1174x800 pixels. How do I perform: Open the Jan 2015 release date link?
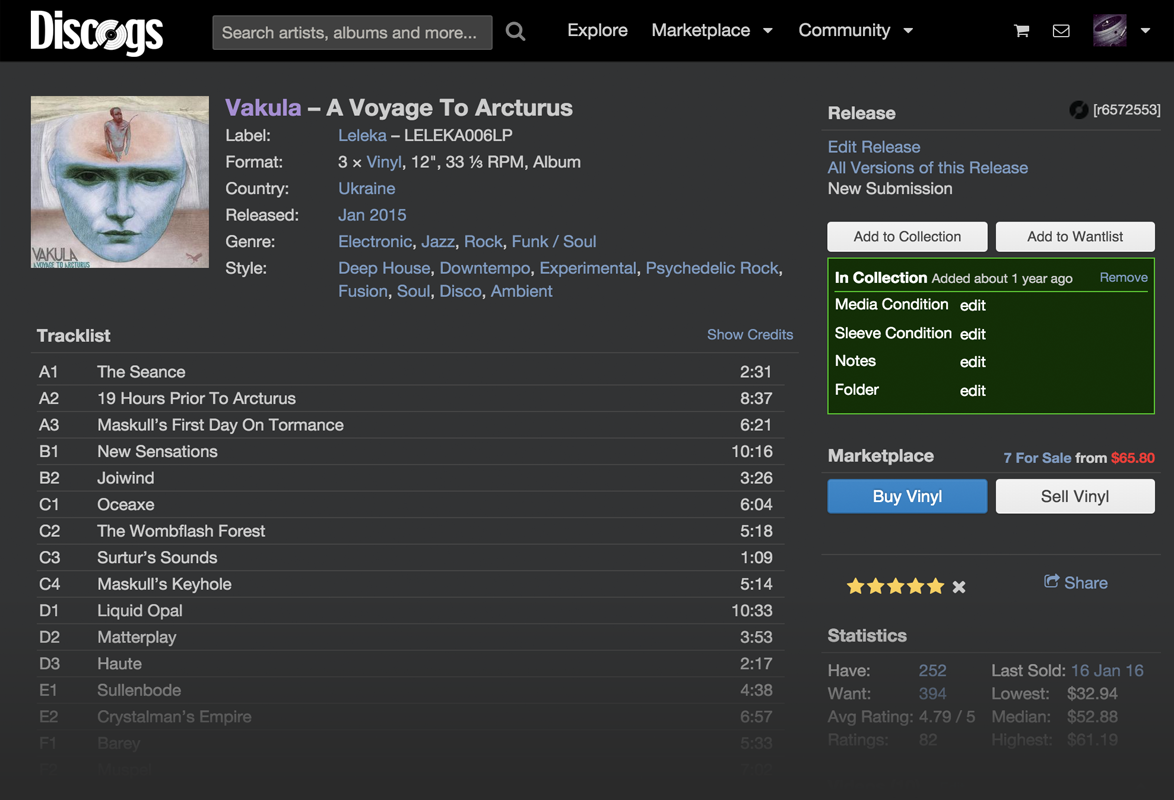pos(372,215)
